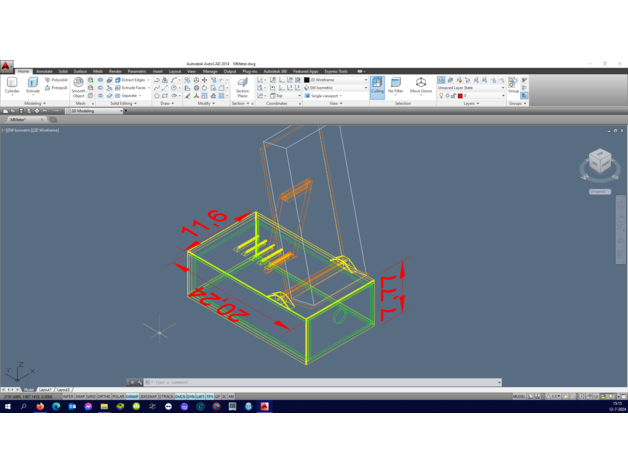Toggle ORTHO mode in status bar
The width and height of the screenshot is (628, 472).
point(103,396)
